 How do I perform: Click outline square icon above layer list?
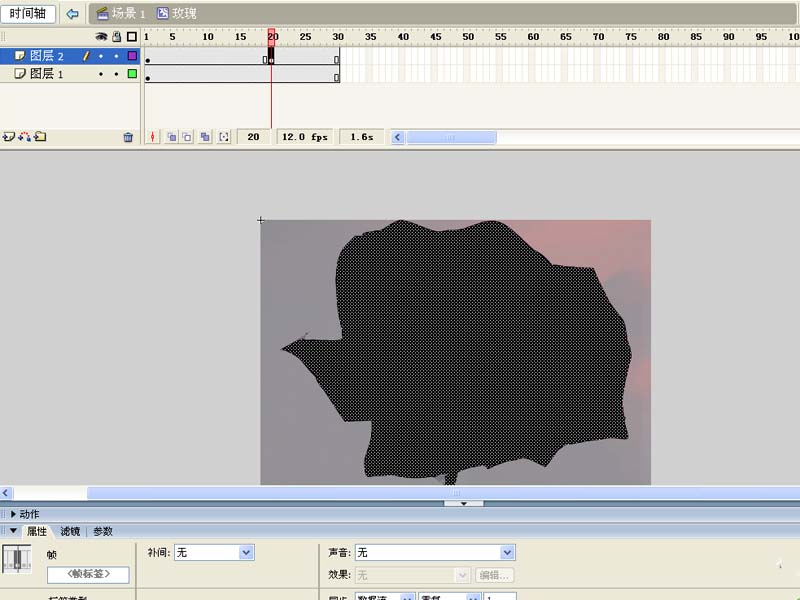click(132, 37)
